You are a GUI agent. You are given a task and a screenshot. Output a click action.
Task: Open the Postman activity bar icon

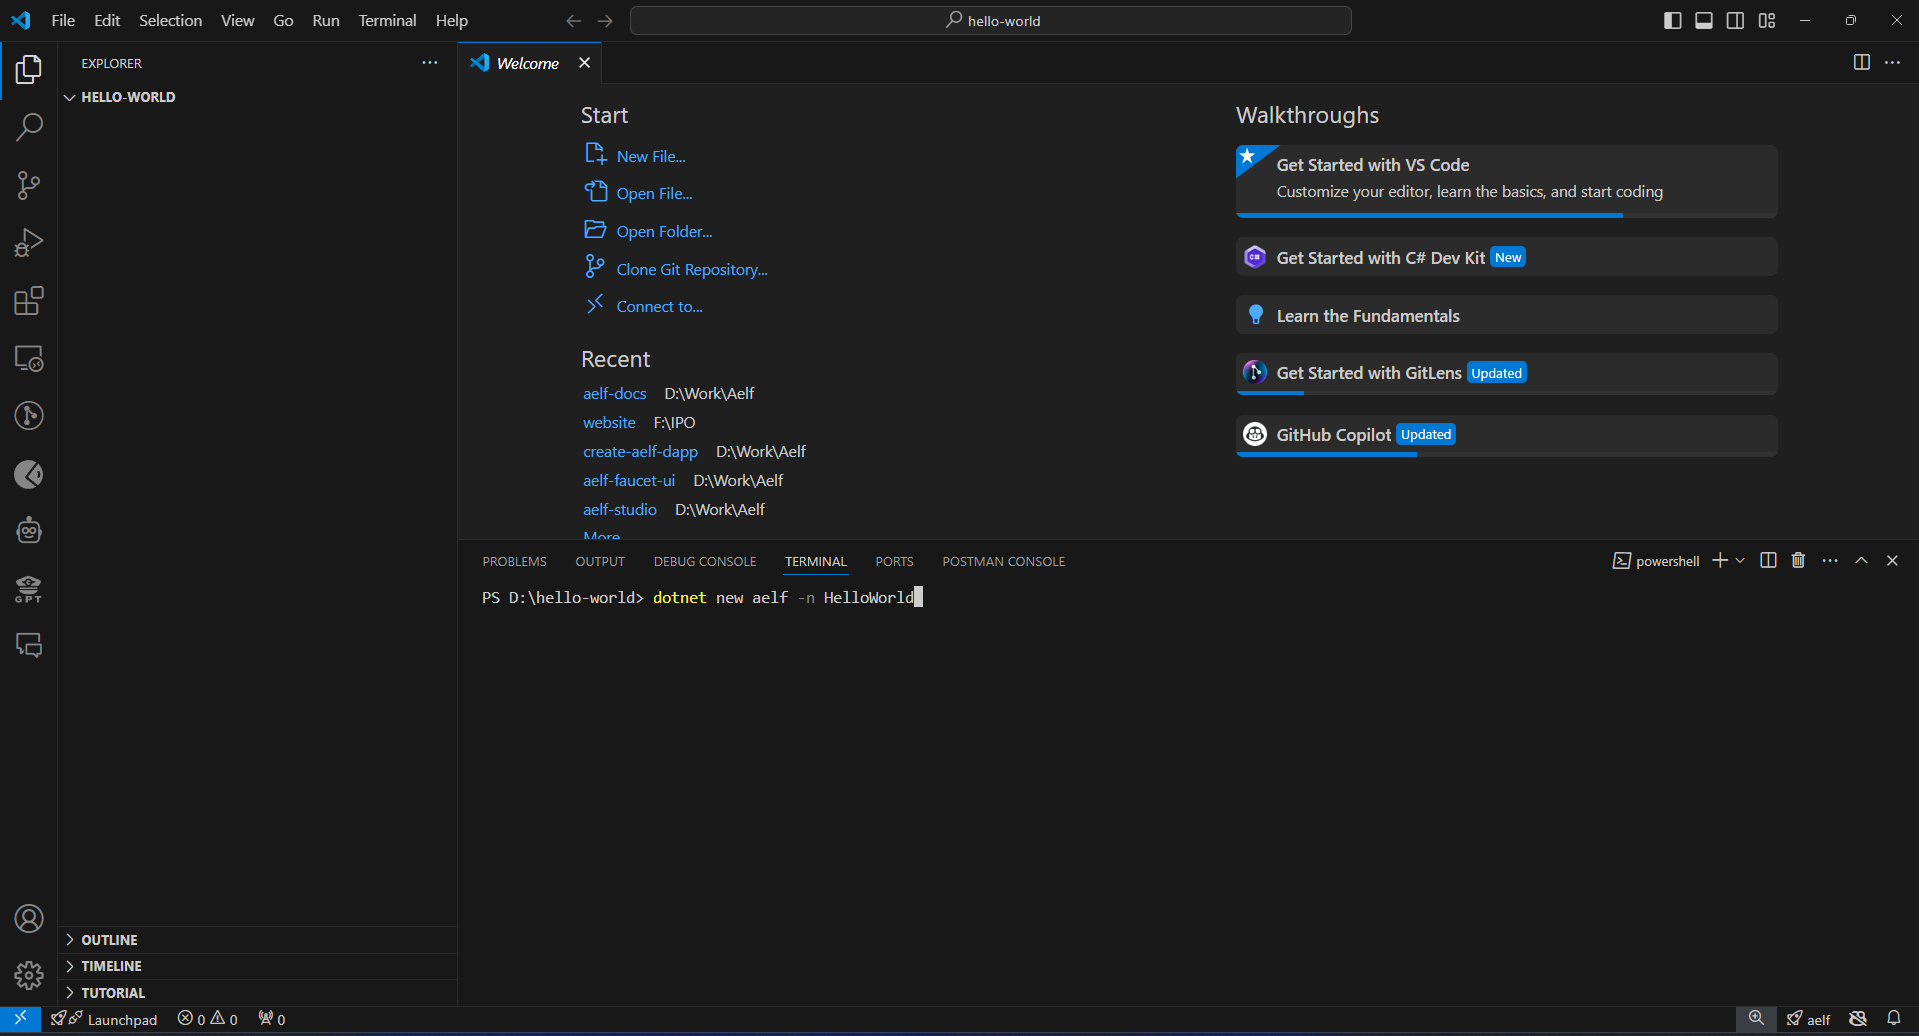pyautogui.click(x=29, y=474)
